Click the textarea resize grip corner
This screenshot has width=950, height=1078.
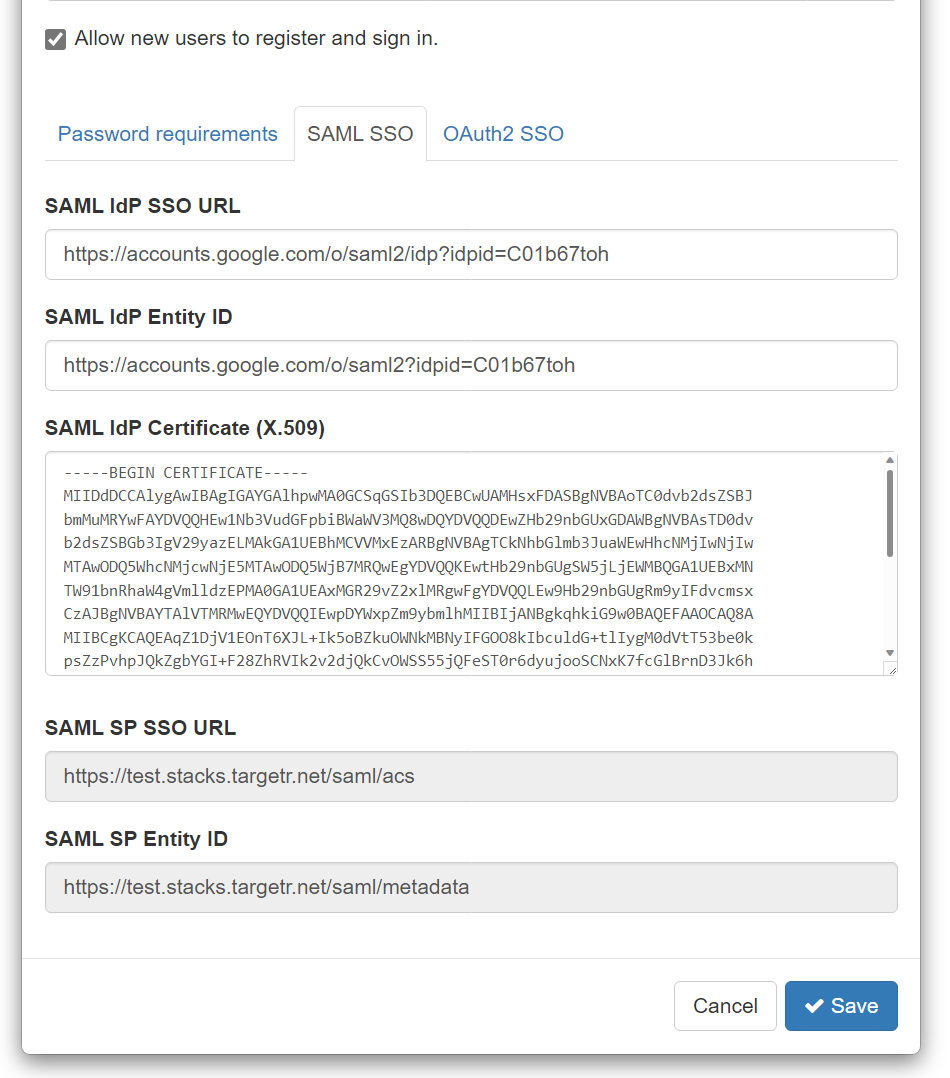(891, 669)
